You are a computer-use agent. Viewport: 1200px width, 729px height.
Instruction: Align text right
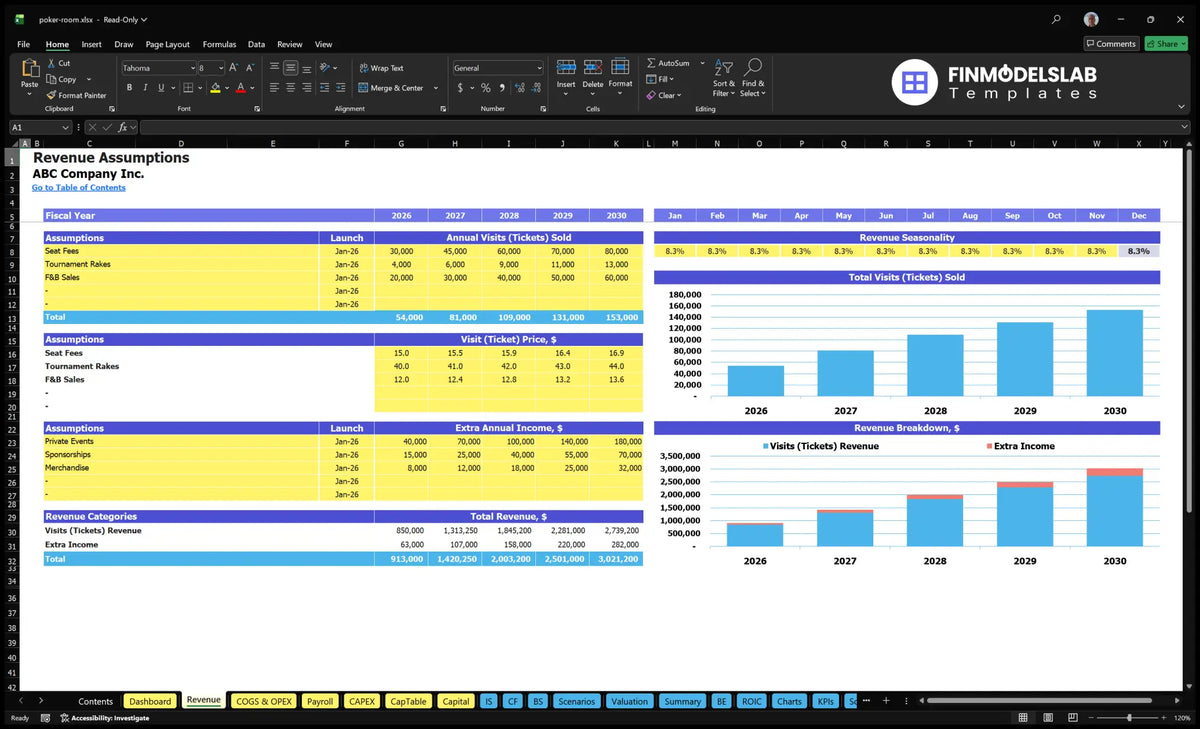coord(306,88)
